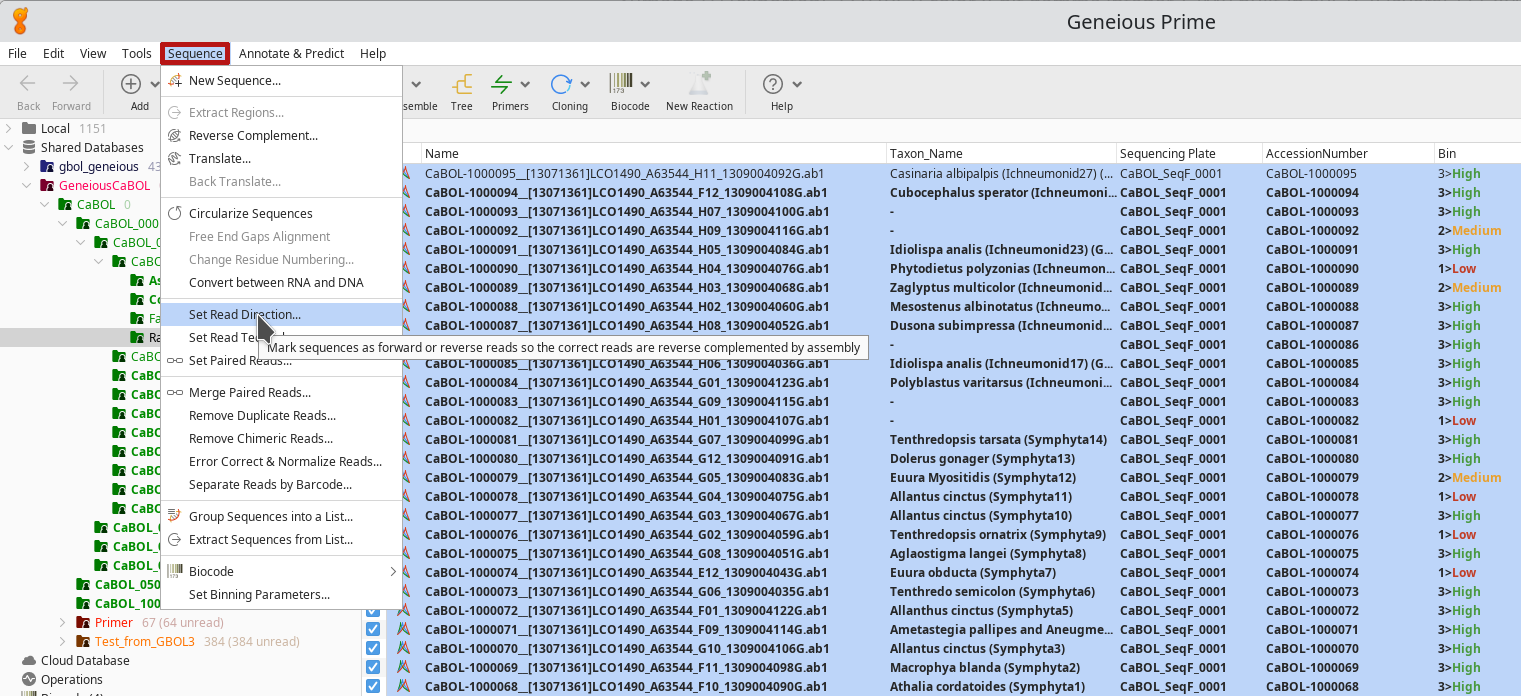The image size is (1521, 696).
Task: Expand the Primer folder in the tree
Action: tap(62, 623)
